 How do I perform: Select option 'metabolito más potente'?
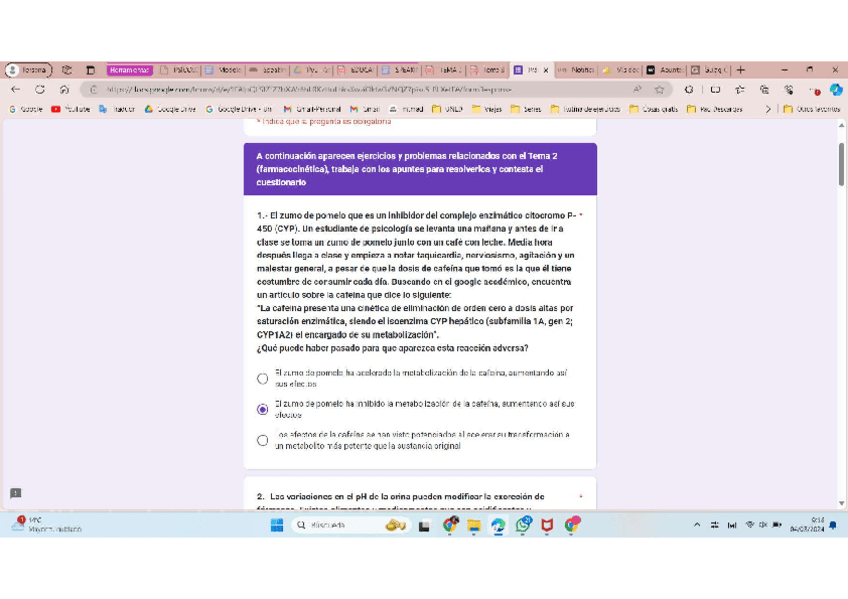(262, 440)
